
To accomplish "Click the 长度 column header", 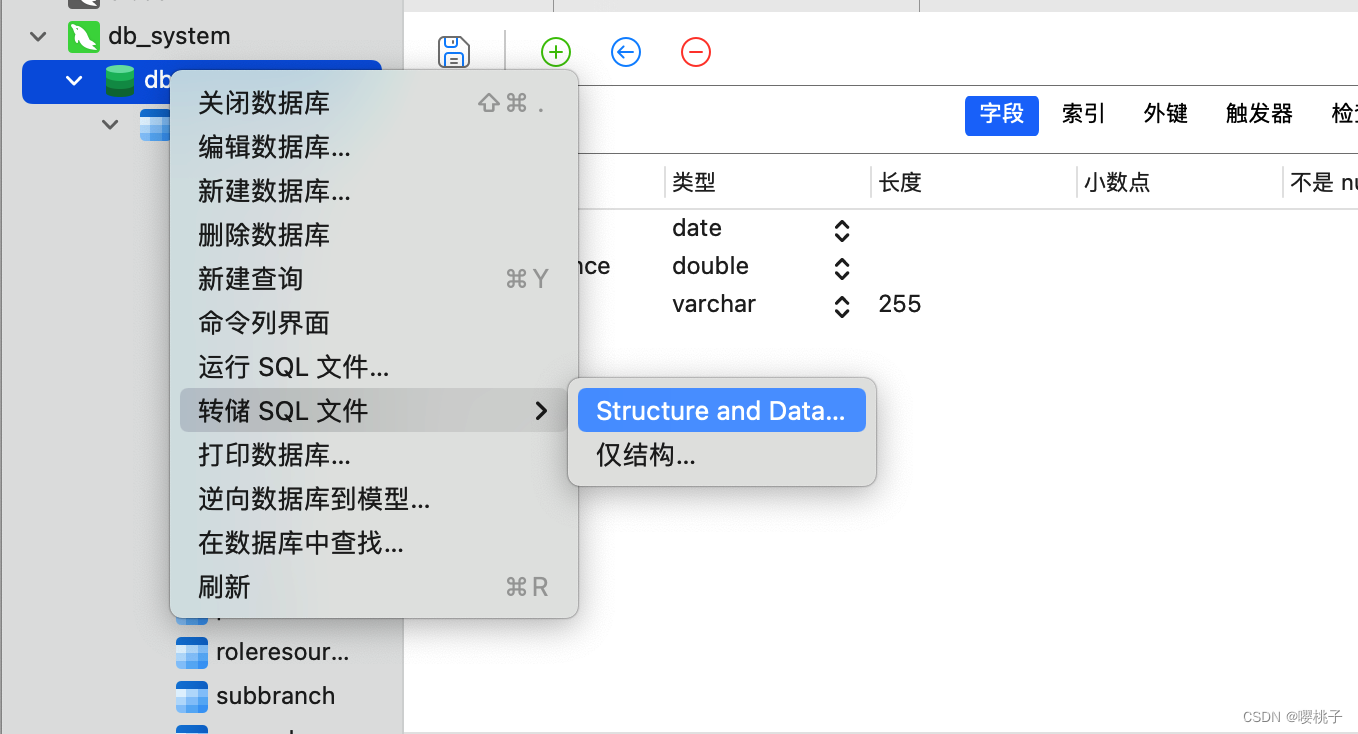I will point(973,182).
